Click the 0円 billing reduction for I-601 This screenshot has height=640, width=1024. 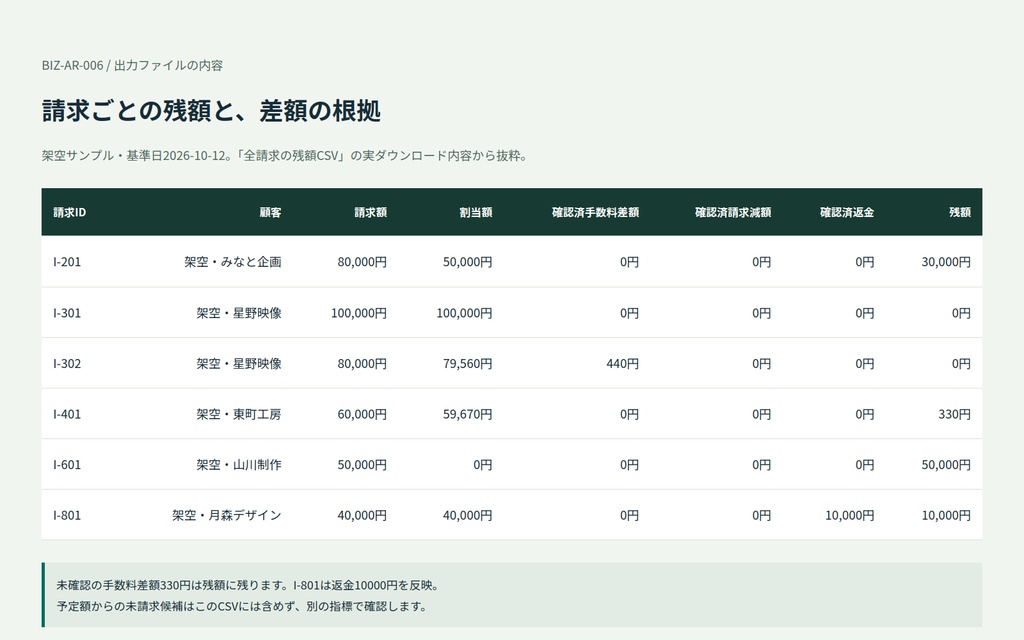click(761, 464)
